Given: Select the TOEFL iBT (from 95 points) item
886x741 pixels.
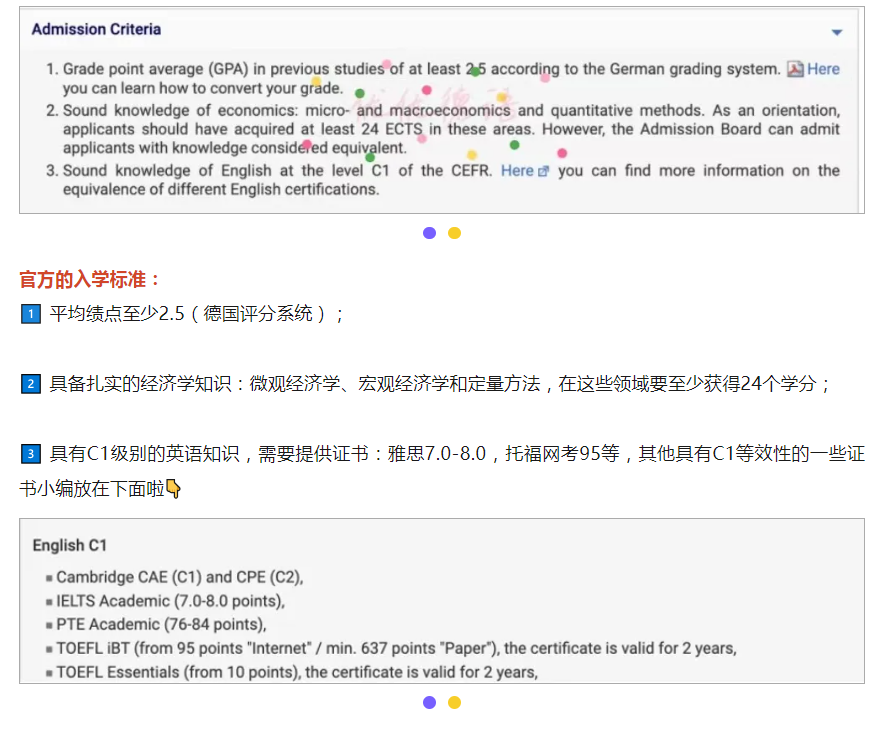Looking at the screenshot, I should coord(397,648).
